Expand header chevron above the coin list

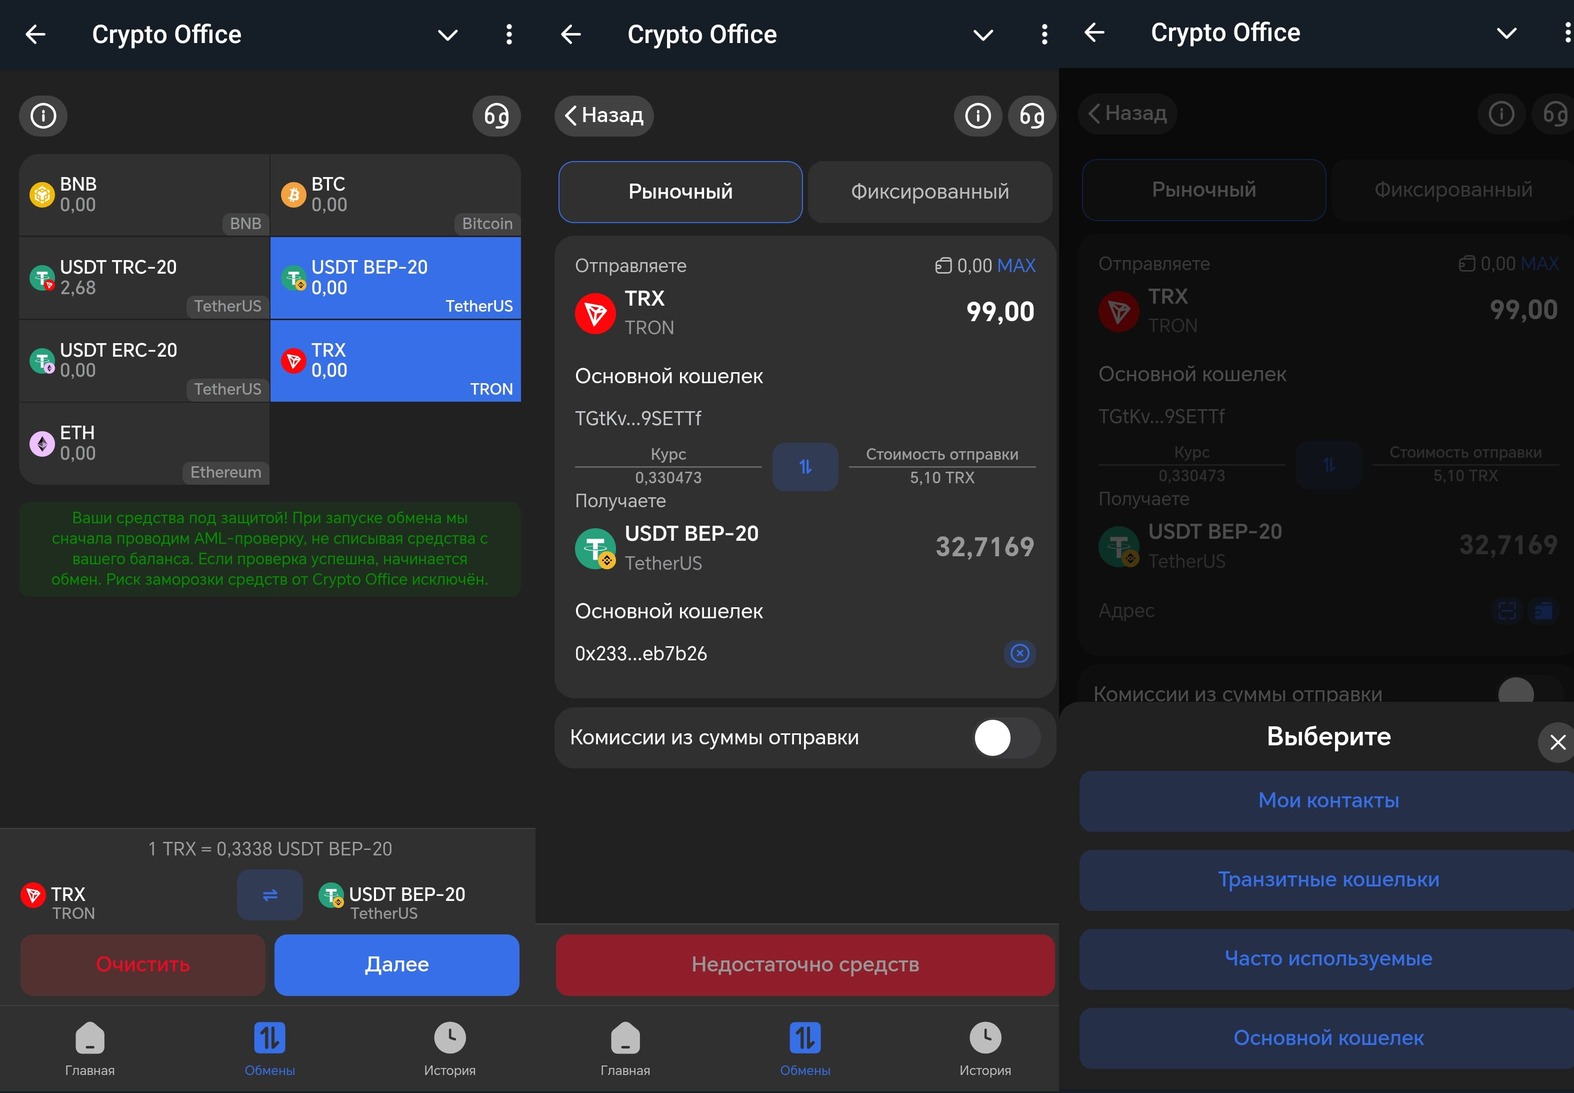pyautogui.click(x=447, y=35)
